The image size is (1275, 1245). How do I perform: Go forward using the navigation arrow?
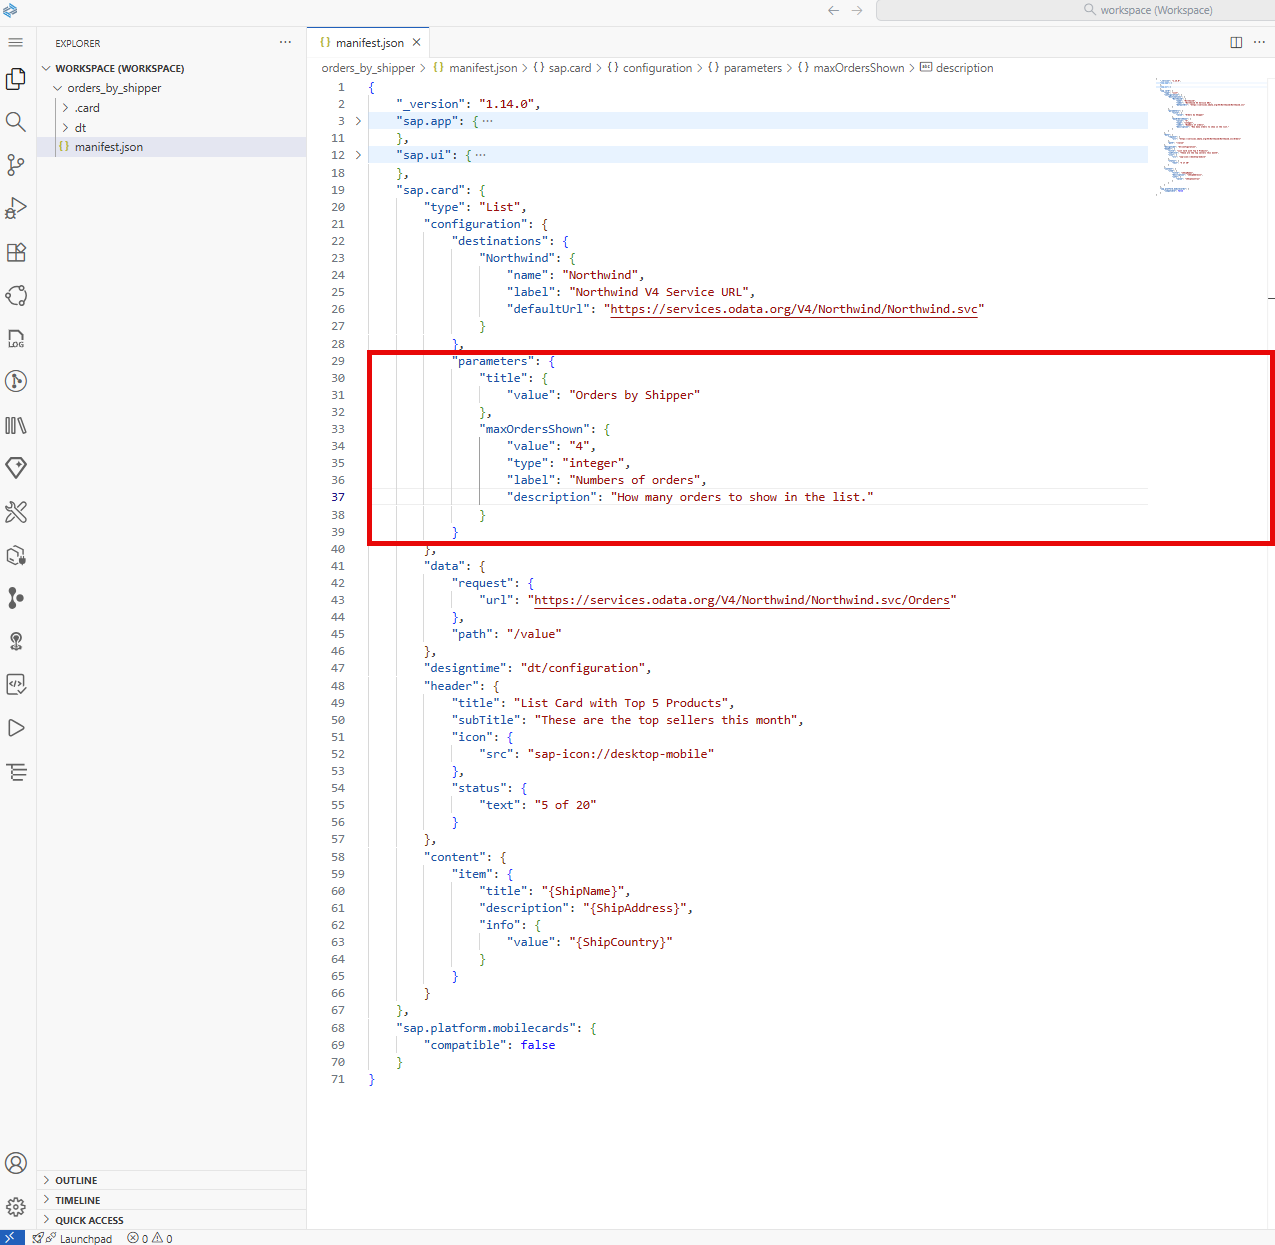click(x=857, y=10)
